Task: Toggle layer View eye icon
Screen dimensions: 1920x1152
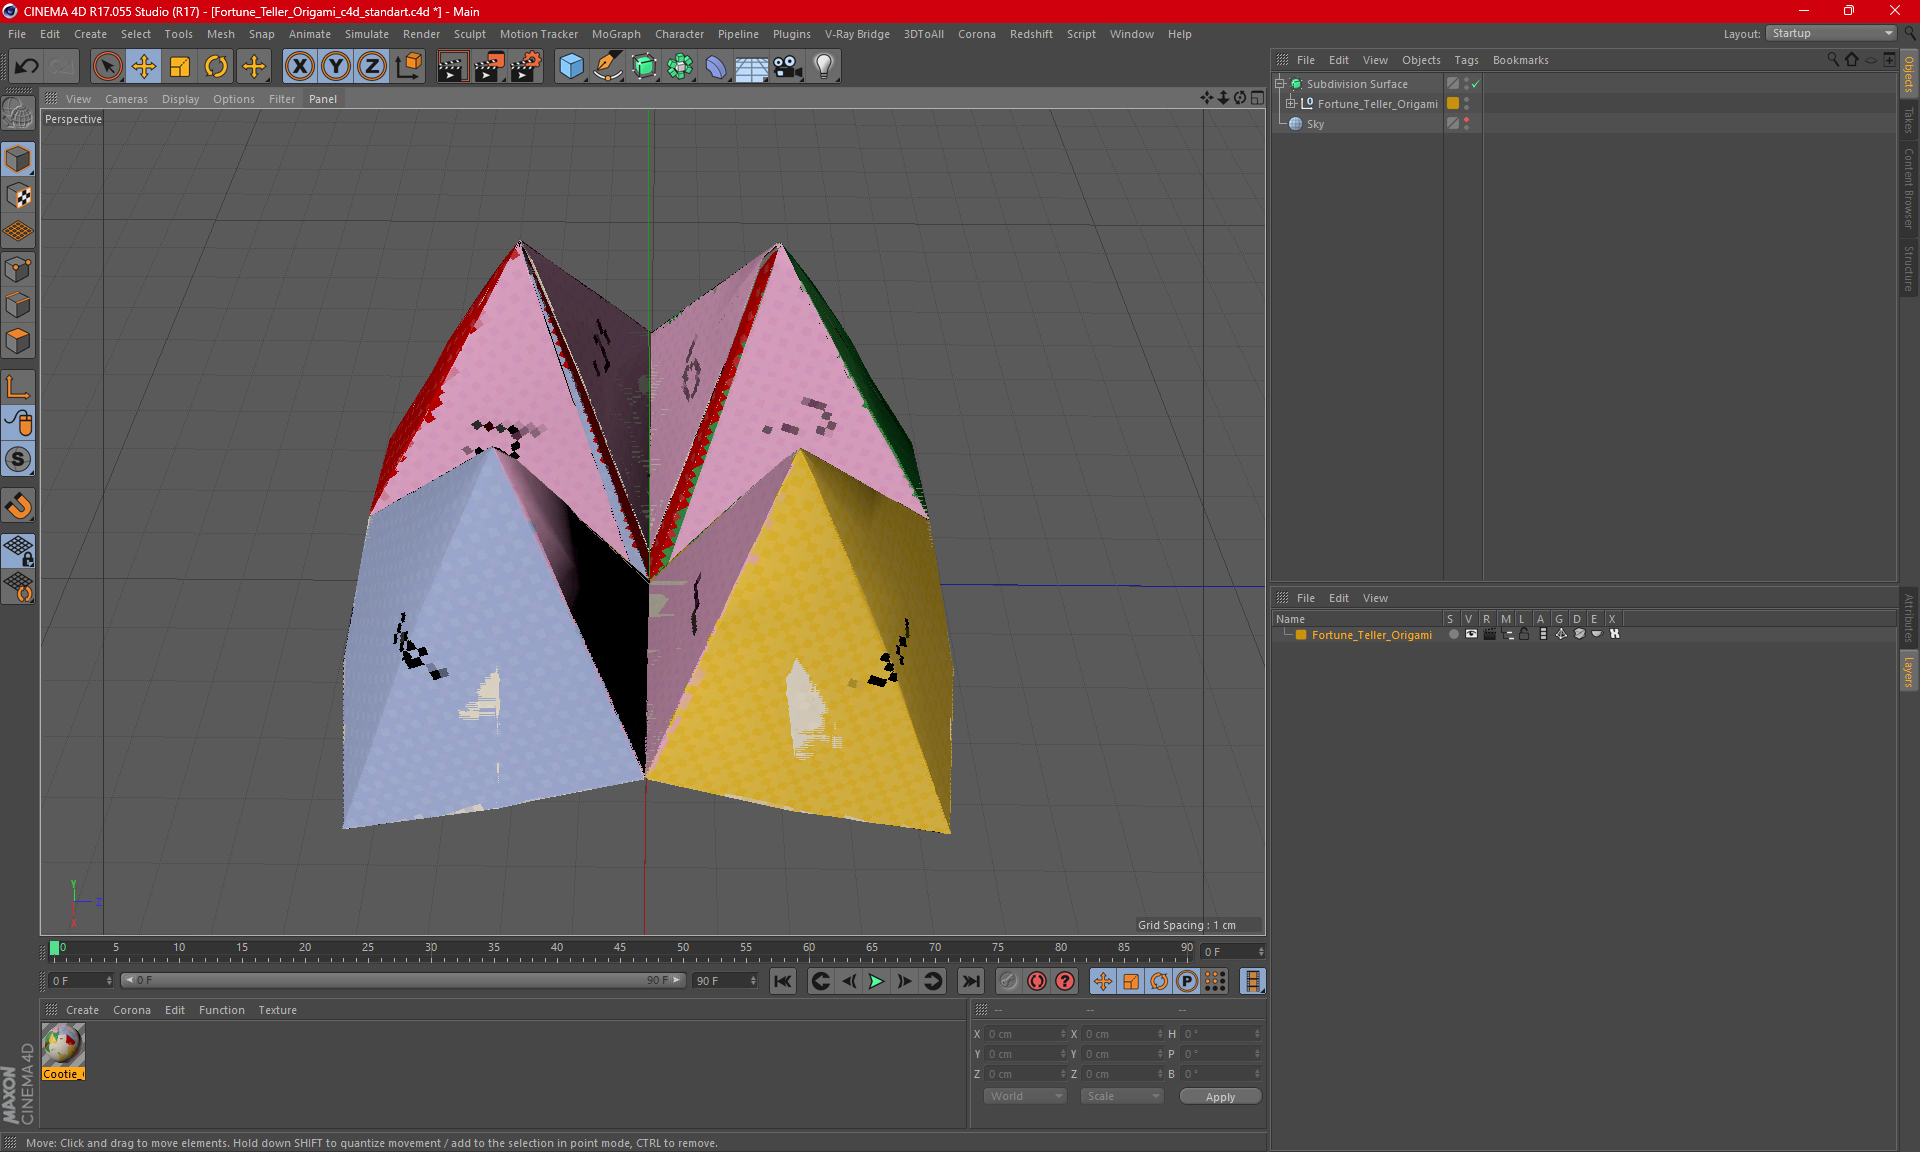Action: [x=1471, y=635]
